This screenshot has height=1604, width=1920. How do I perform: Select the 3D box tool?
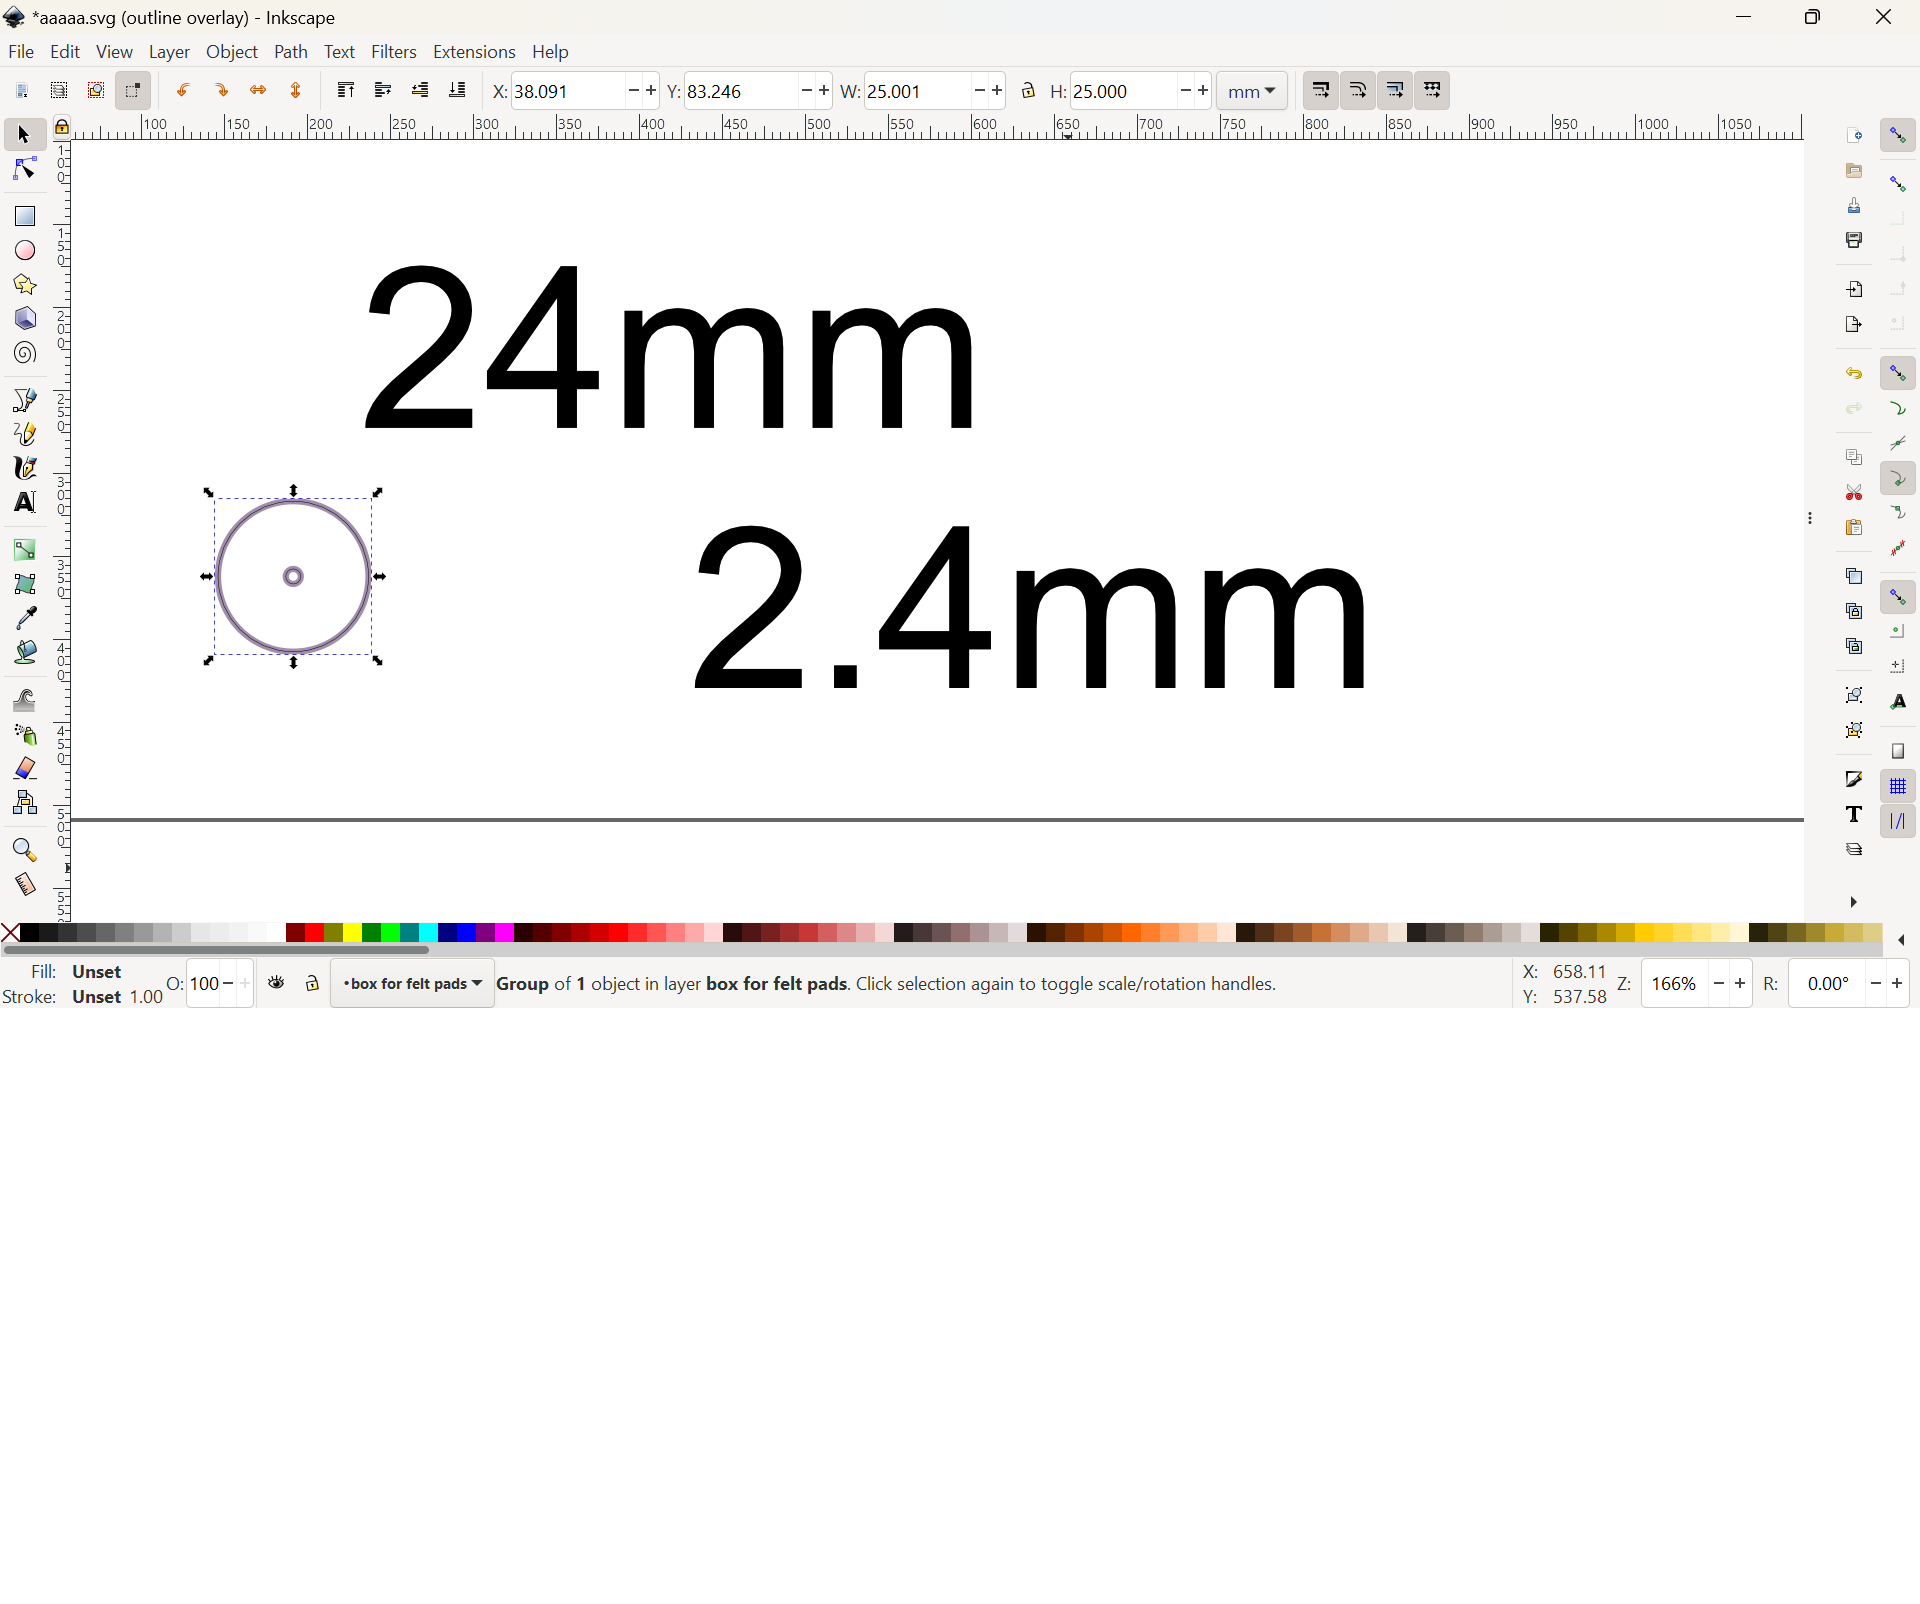pyautogui.click(x=24, y=318)
